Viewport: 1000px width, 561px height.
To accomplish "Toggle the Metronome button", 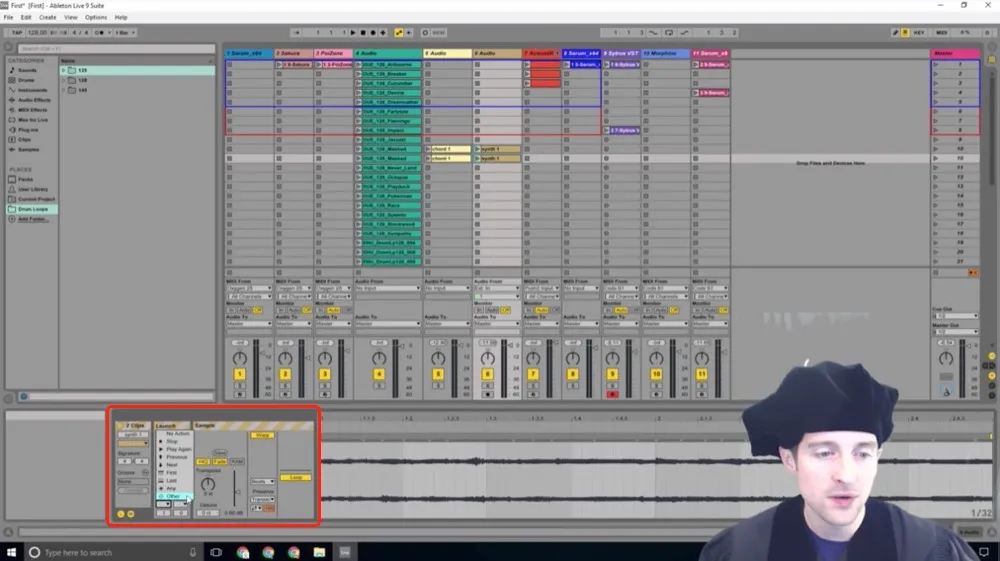I will pyautogui.click(x=99, y=33).
